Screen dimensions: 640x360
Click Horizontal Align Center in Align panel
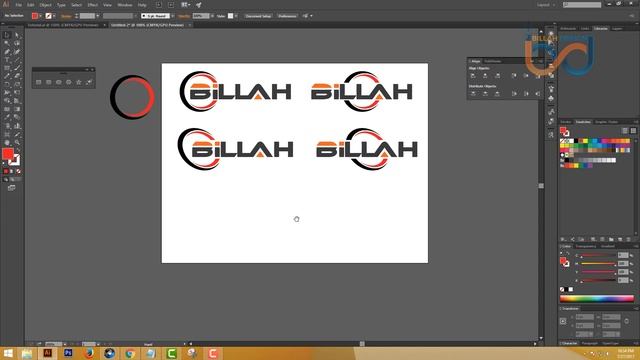[485, 76]
